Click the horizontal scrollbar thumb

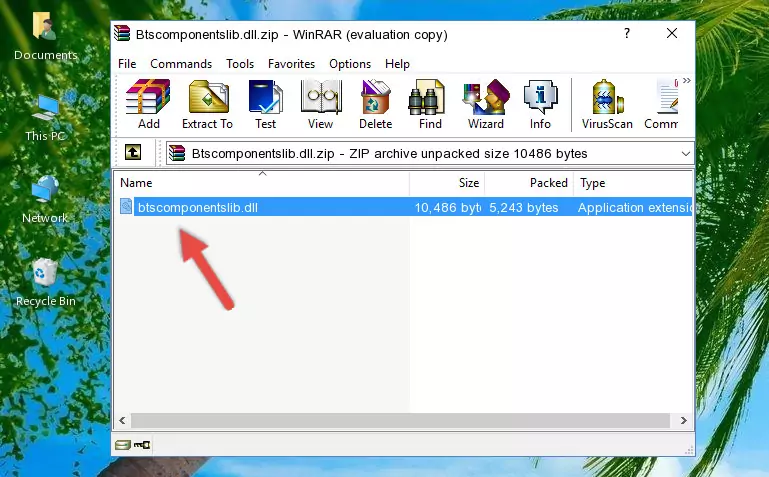coord(400,420)
